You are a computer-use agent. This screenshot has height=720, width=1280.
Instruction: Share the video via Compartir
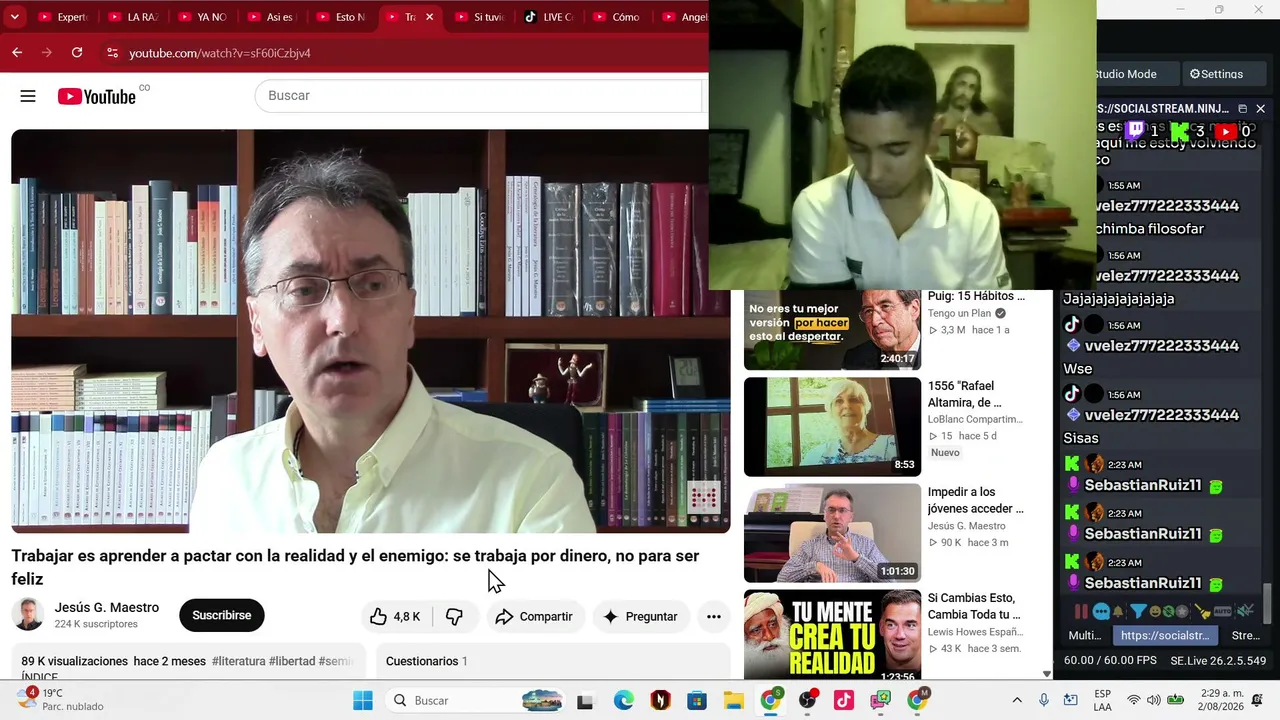[534, 617]
